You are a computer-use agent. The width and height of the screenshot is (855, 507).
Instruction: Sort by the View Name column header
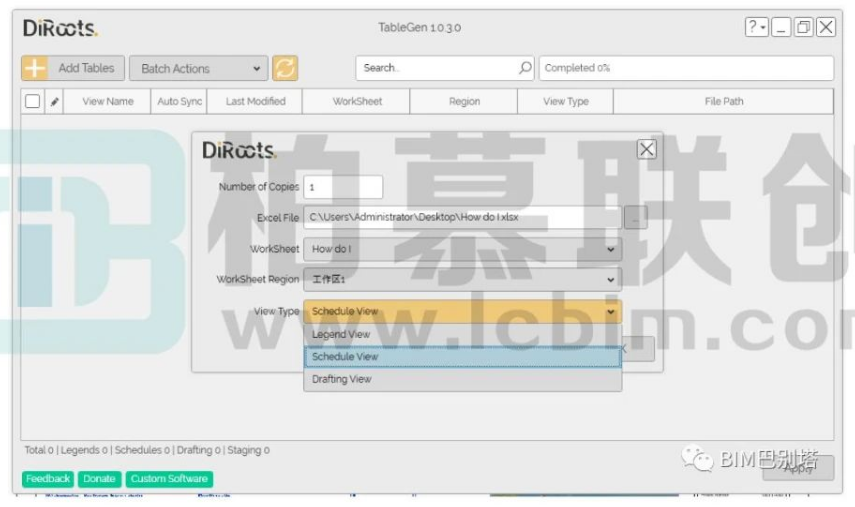click(107, 101)
